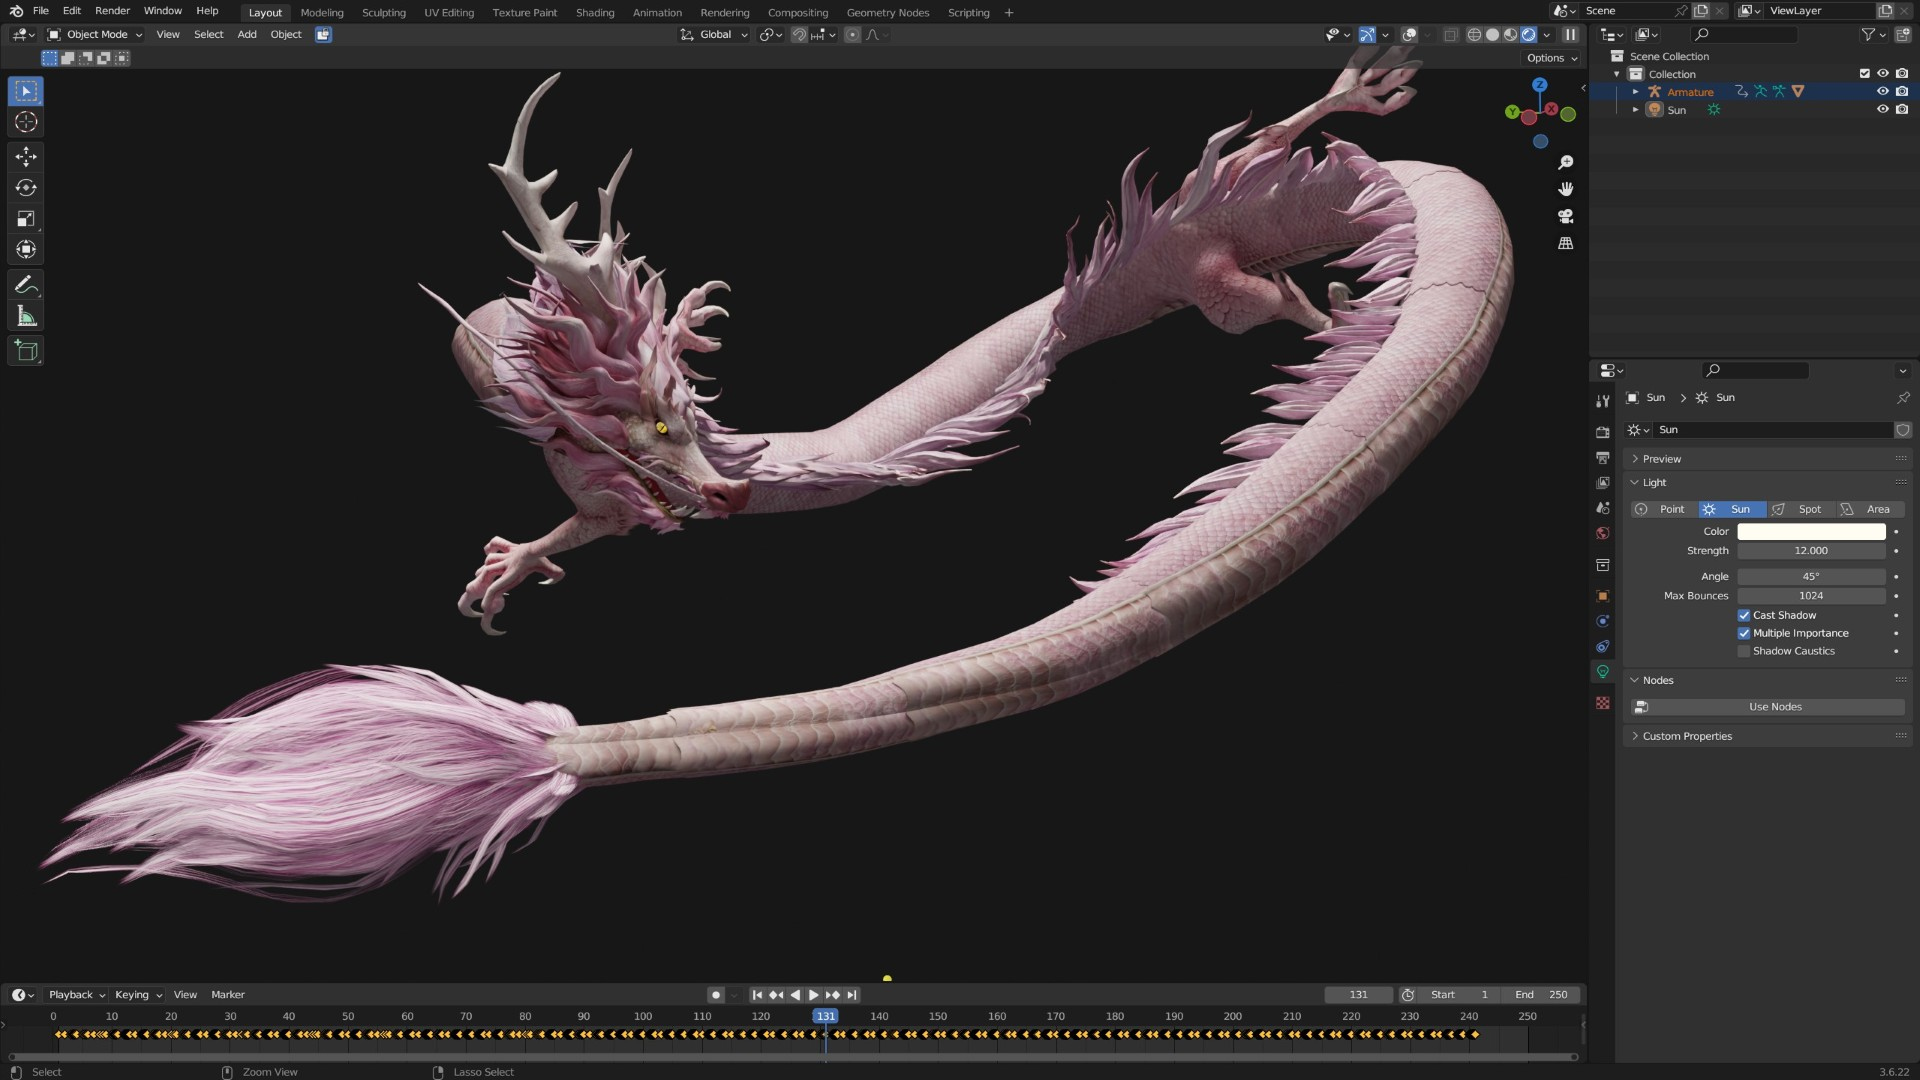
Task: Expand the Armature tree item
Action: pyautogui.click(x=1636, y=91)
